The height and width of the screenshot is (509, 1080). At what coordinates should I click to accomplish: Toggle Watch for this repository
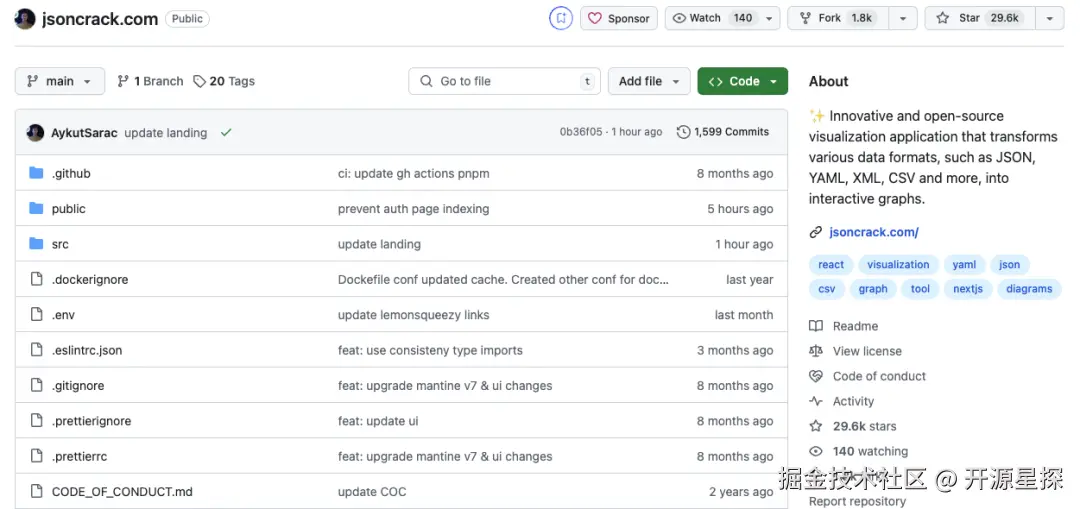[712, 18]
